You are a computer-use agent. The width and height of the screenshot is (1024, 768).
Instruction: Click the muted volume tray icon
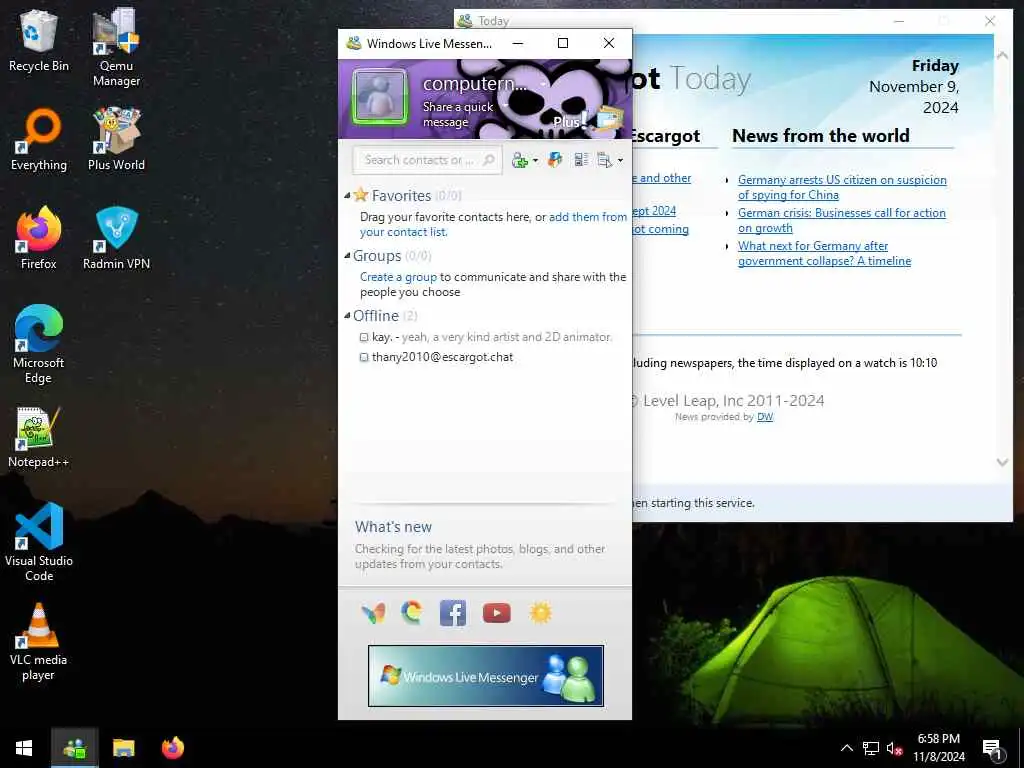(x=895, y=748)
